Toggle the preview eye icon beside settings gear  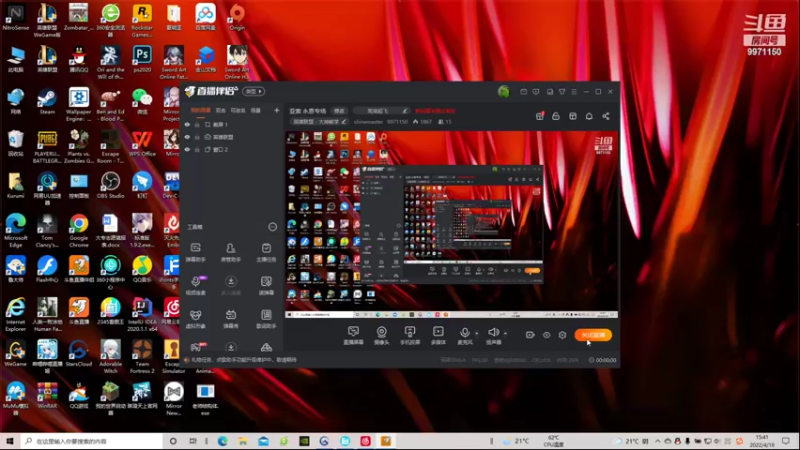(x=546, y=335)
